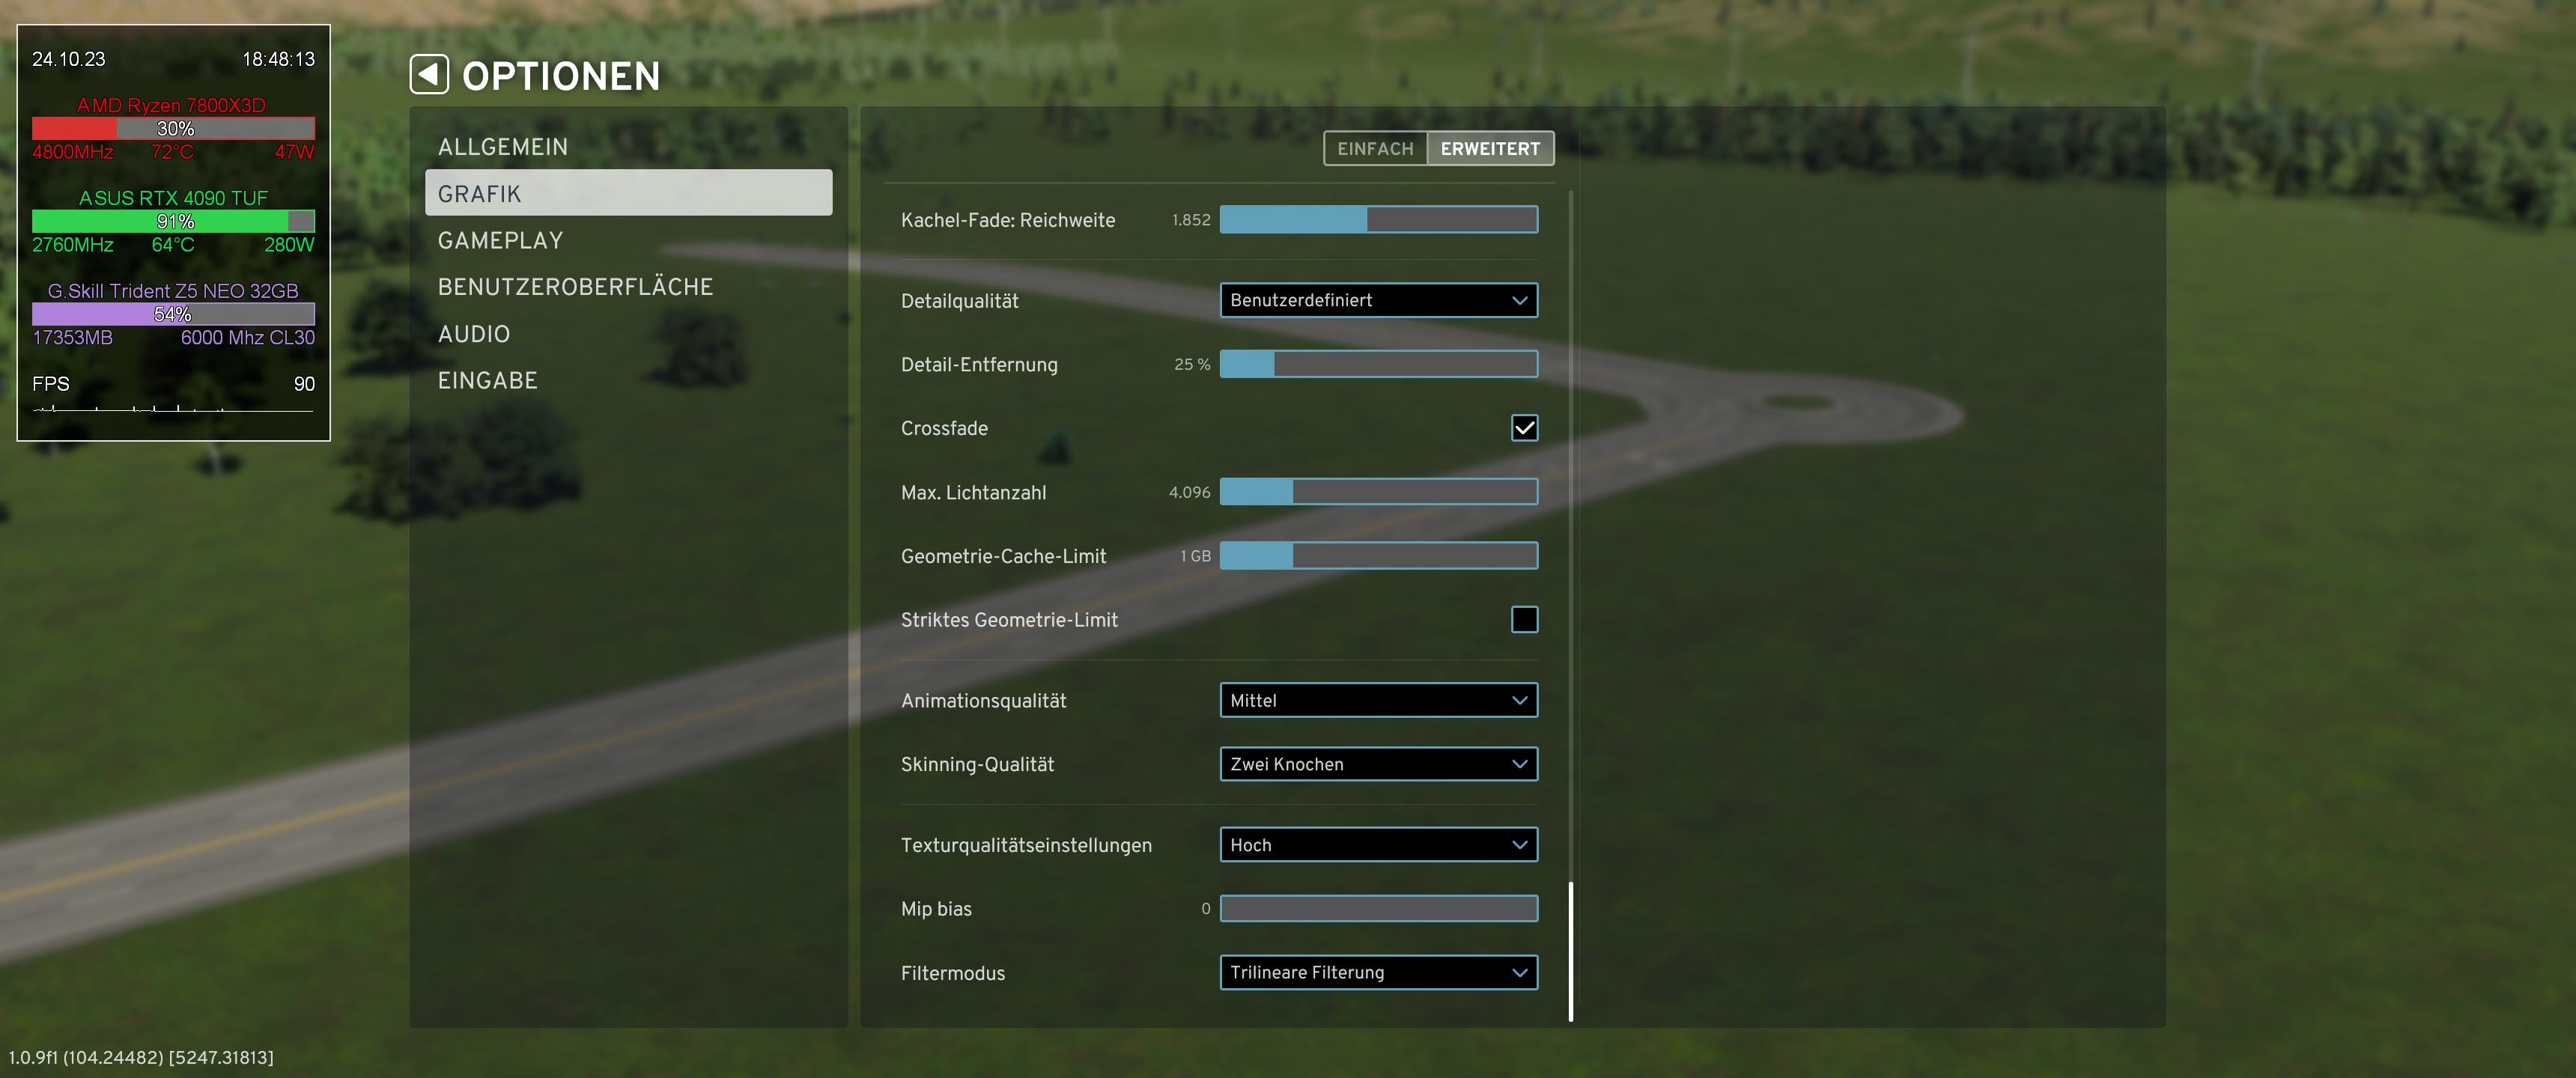
Task: Open the Filtermodus dropdown
Action: [x=1379, y=973]
